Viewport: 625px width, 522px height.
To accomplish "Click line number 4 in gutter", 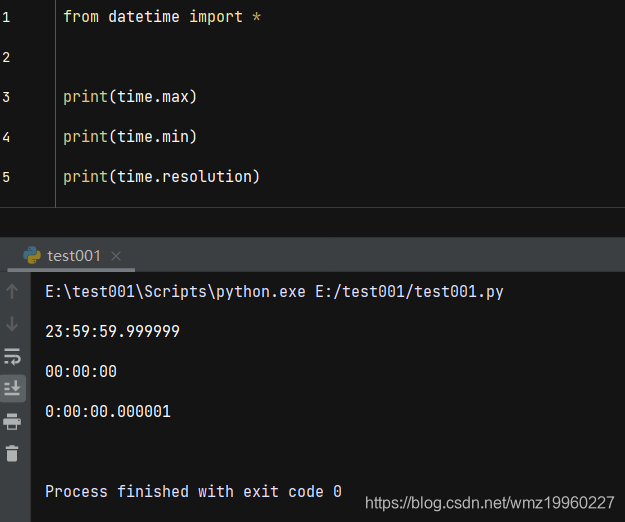I will [6, 137].
